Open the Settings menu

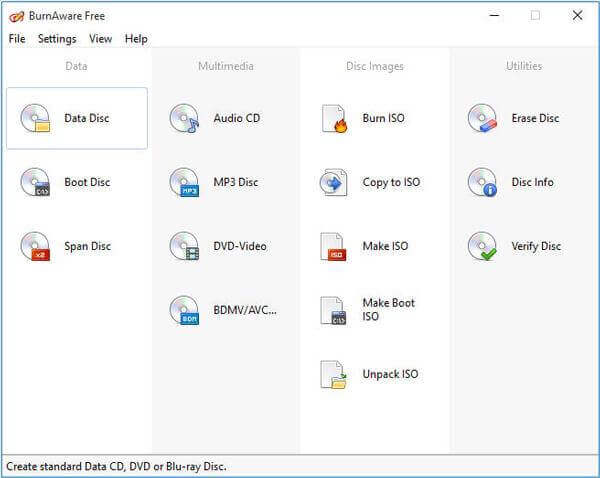57,39
